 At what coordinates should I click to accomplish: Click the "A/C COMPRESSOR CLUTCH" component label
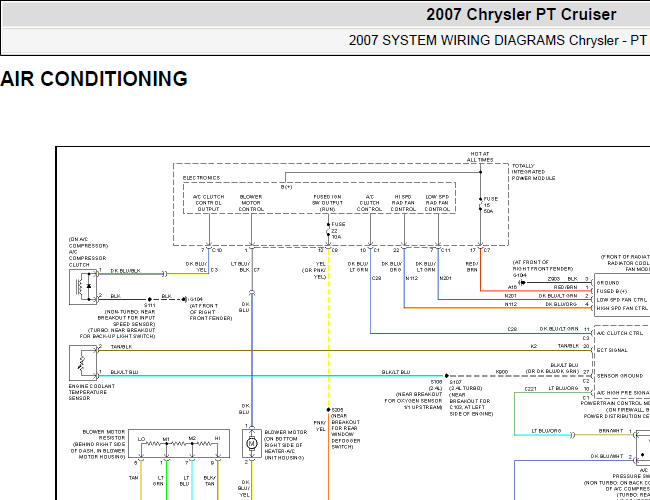[87, 258]
